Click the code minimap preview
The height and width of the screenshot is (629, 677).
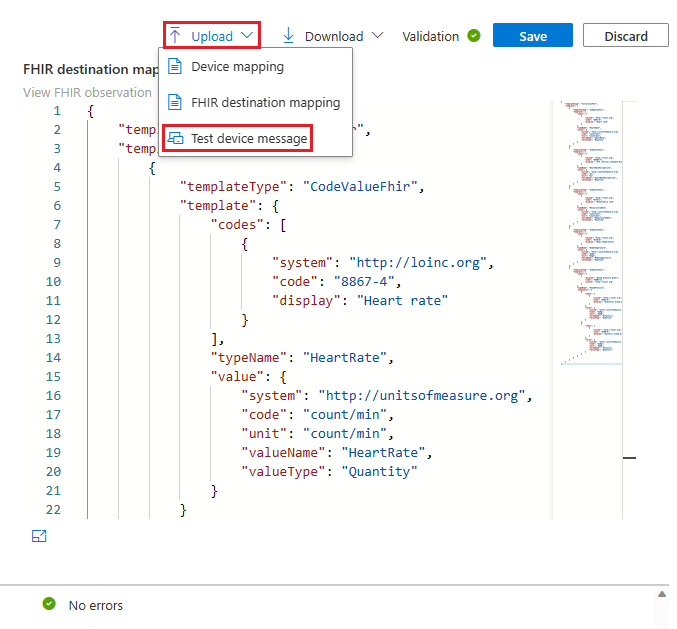click(591, 230)
